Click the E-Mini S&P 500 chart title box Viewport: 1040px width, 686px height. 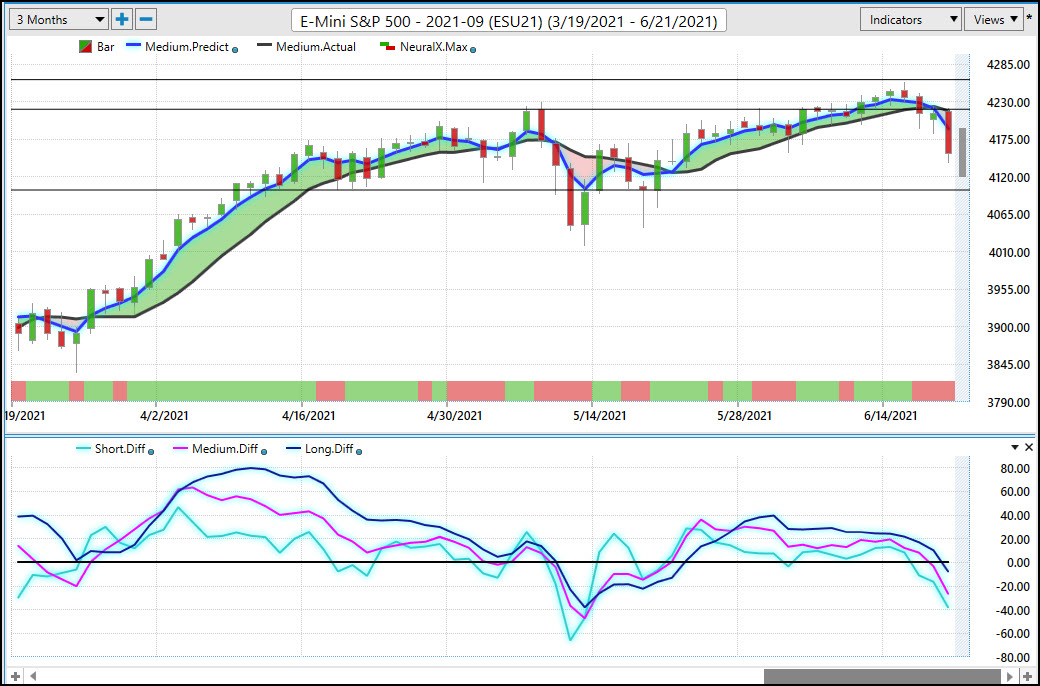[x=509, y=21]
